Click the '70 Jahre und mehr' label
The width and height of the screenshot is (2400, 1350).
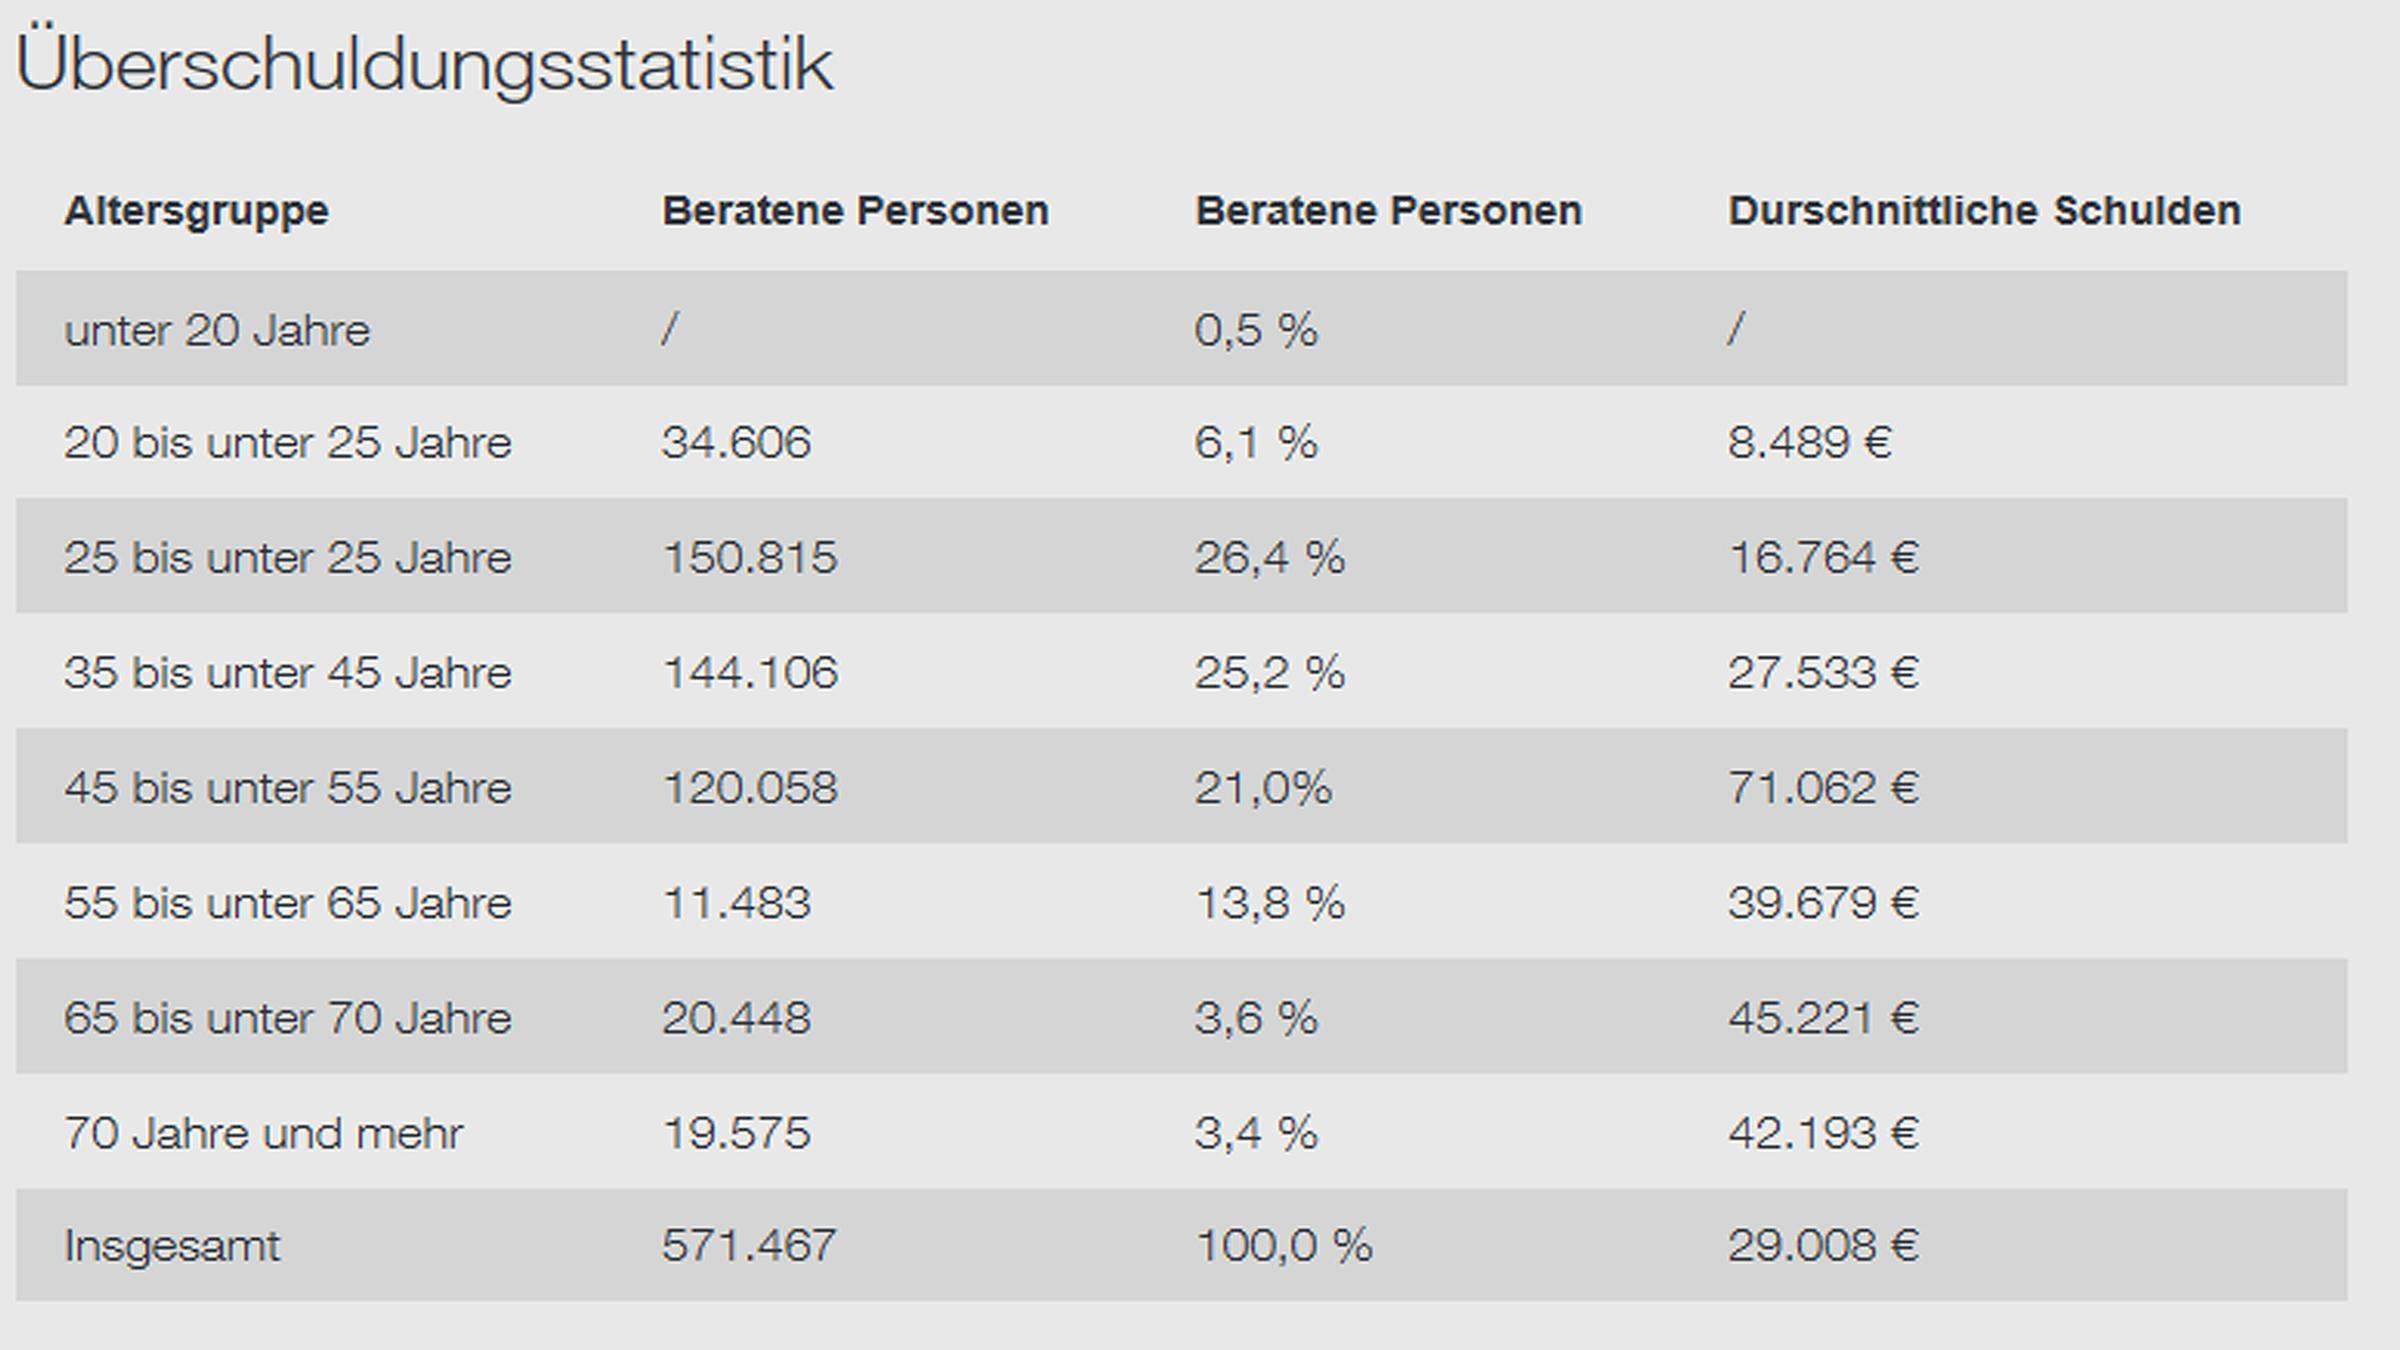[263, 1133]
